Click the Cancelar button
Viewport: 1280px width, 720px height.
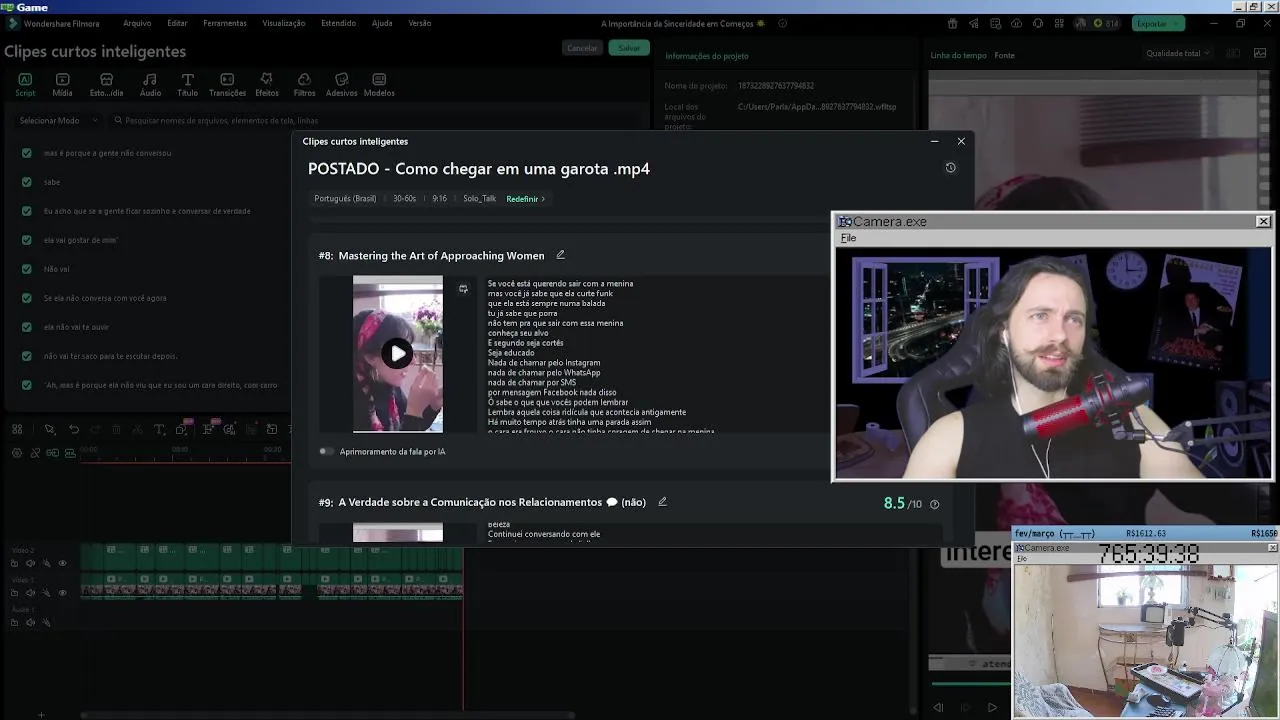click(x=582, y=48)
